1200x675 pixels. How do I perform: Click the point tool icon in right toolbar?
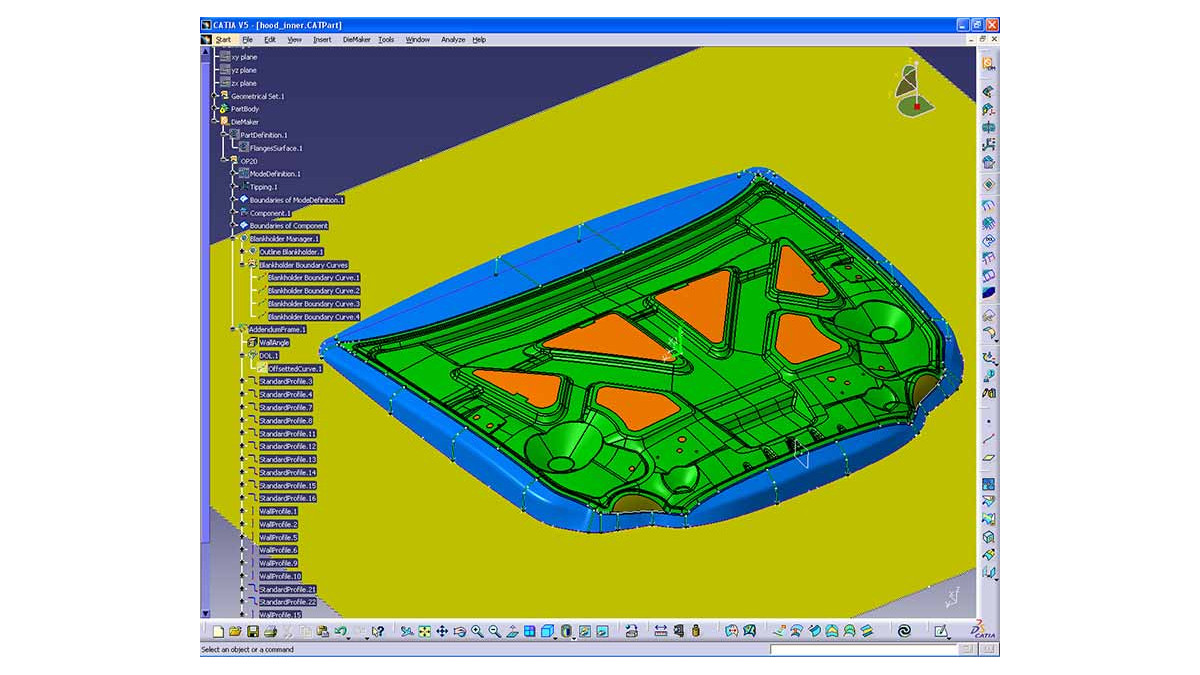coord(989,421)
